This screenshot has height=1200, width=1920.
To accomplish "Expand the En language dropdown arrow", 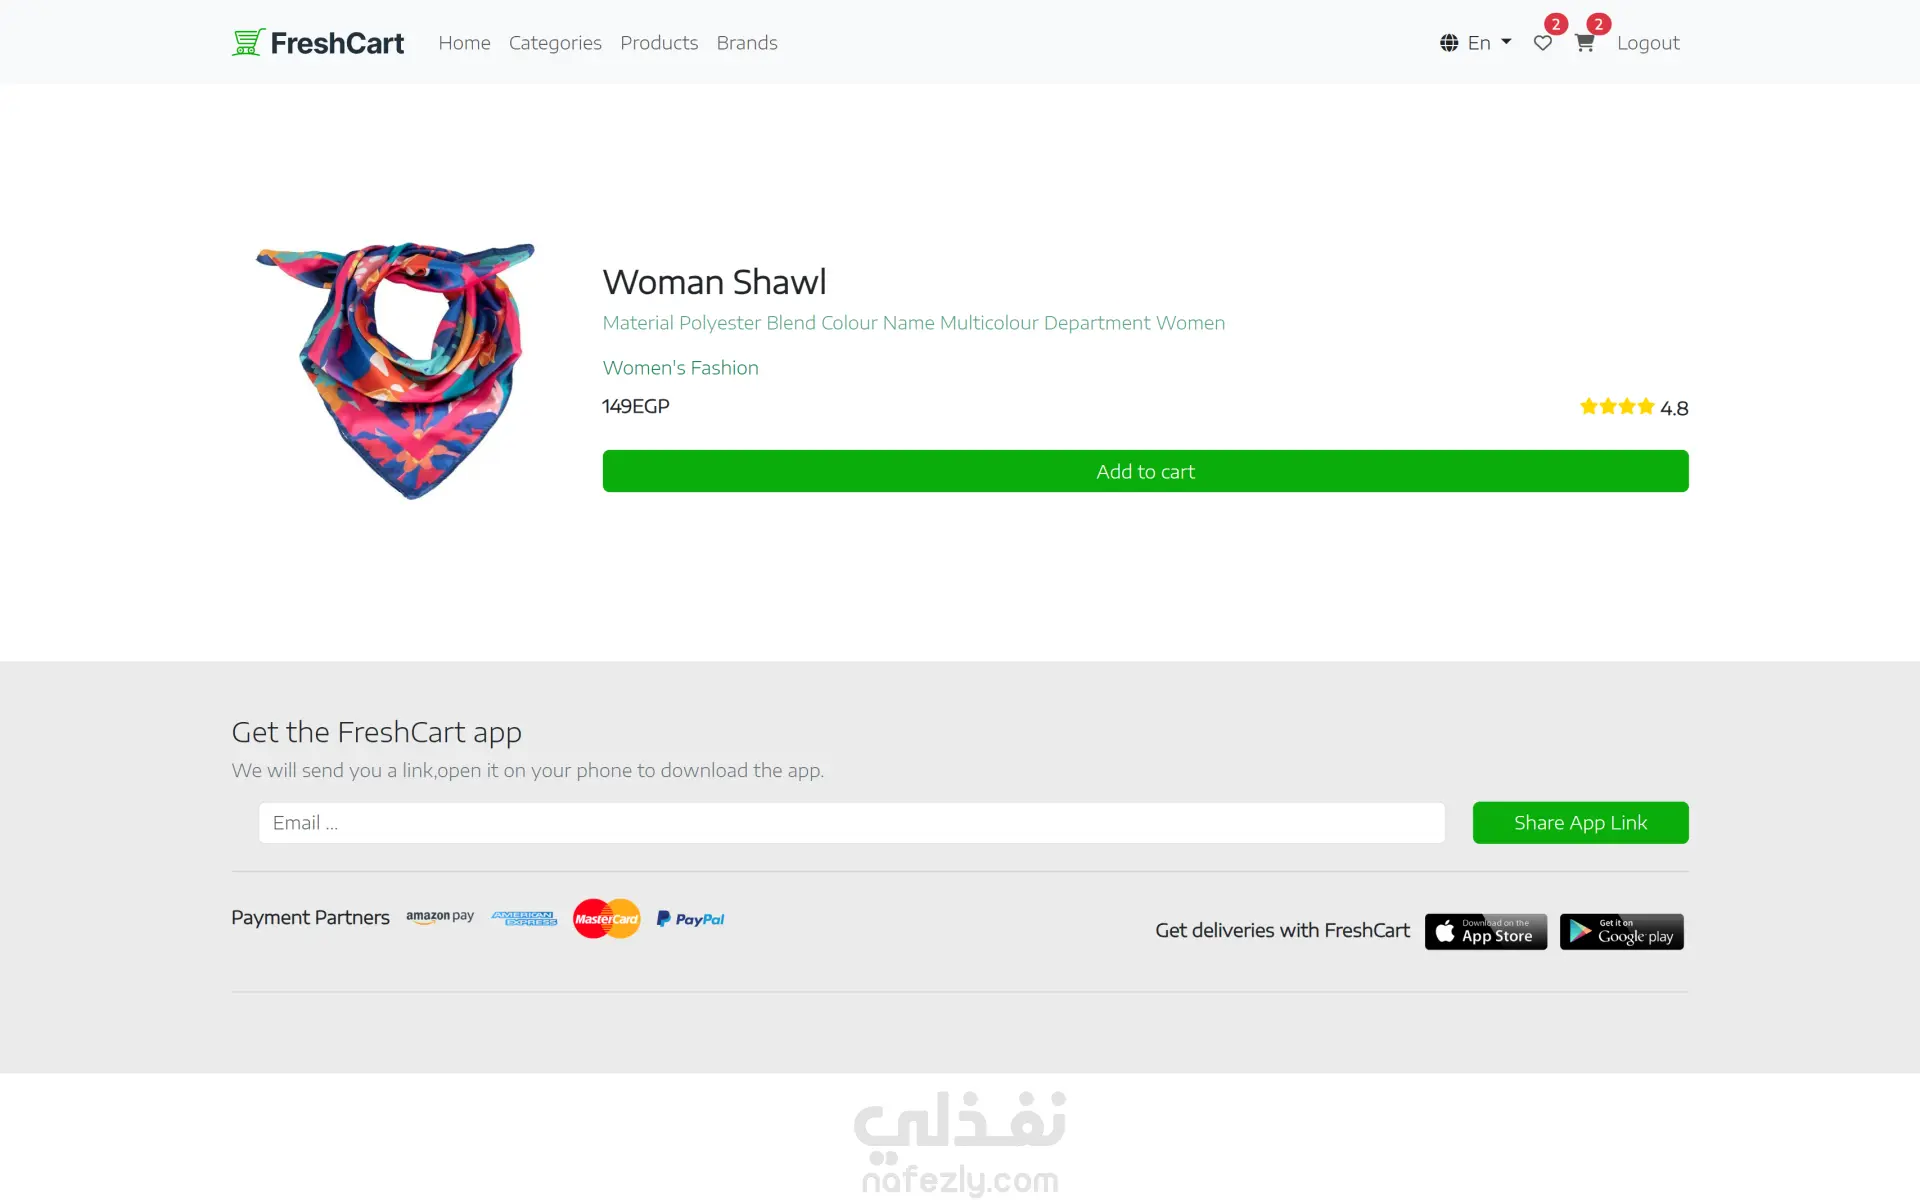I will click(1506, 42).
